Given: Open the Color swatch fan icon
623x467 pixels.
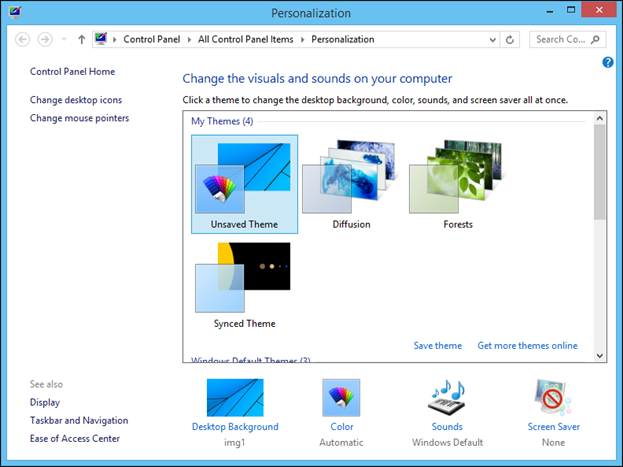Looking at the screenshot, I should click(341, 397).
